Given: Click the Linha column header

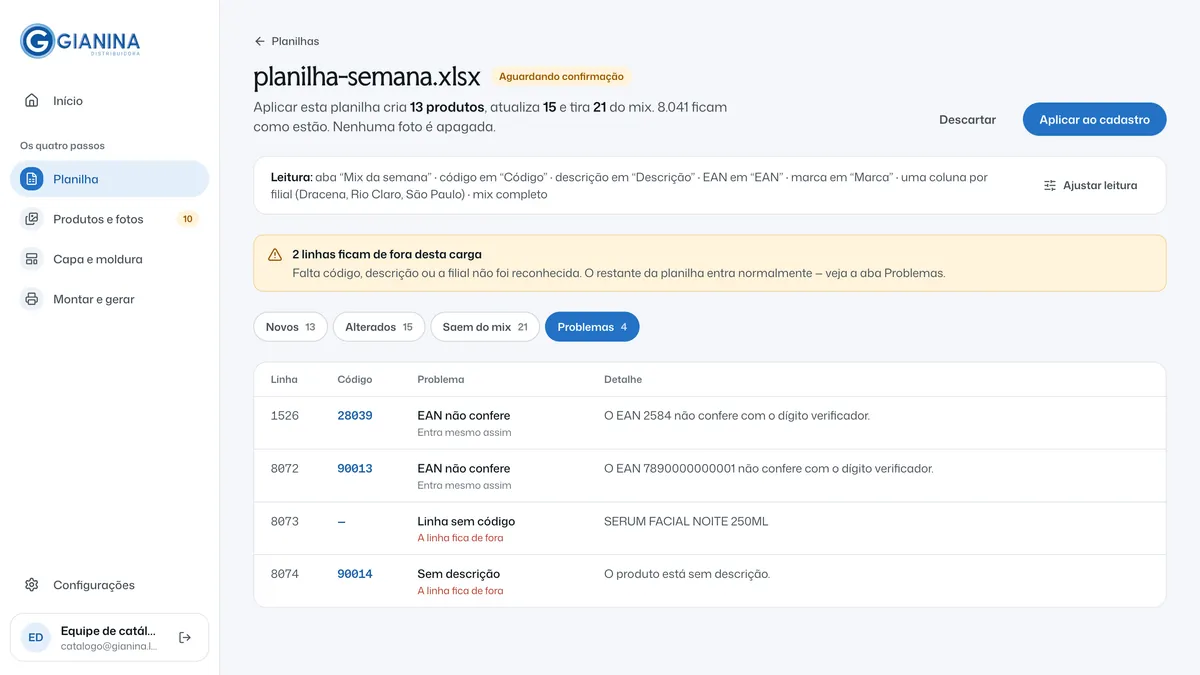Looking at the screenshot, I should [x=284, y=380].
